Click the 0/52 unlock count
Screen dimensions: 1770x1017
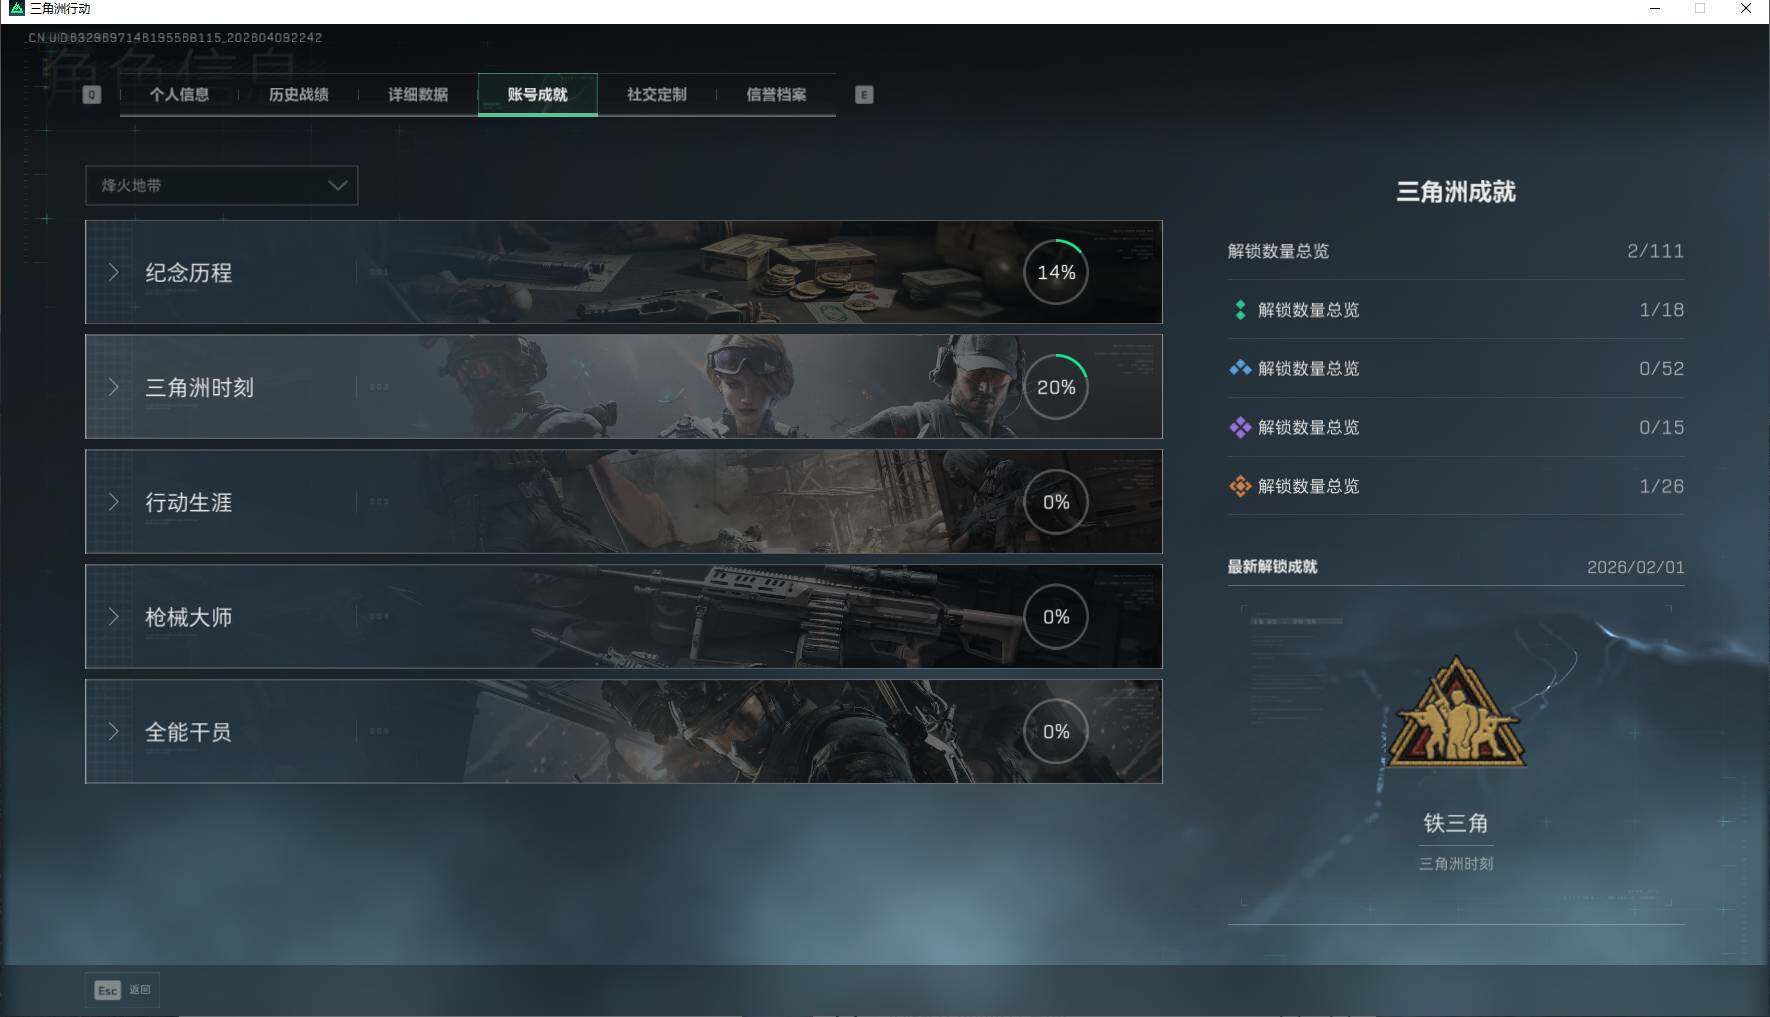[1661, 369]
